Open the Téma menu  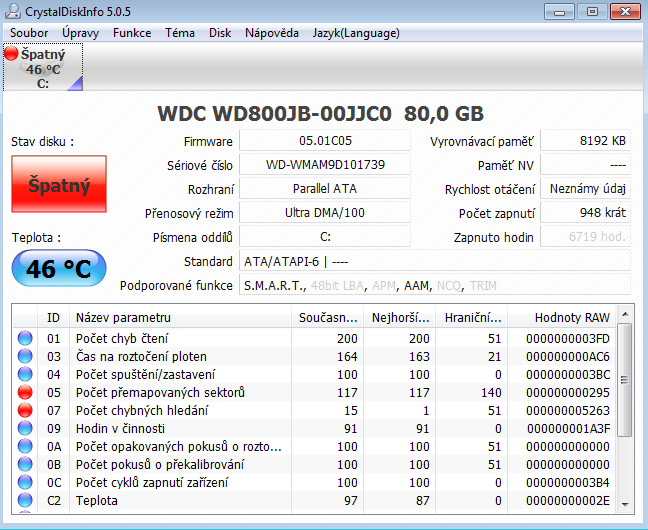coord(180,33)
